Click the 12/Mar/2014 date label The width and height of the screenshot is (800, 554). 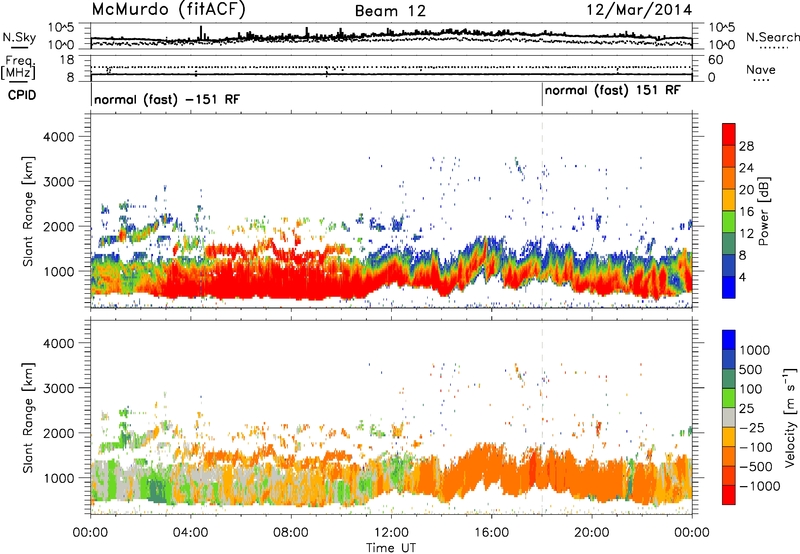click(639, 10)
